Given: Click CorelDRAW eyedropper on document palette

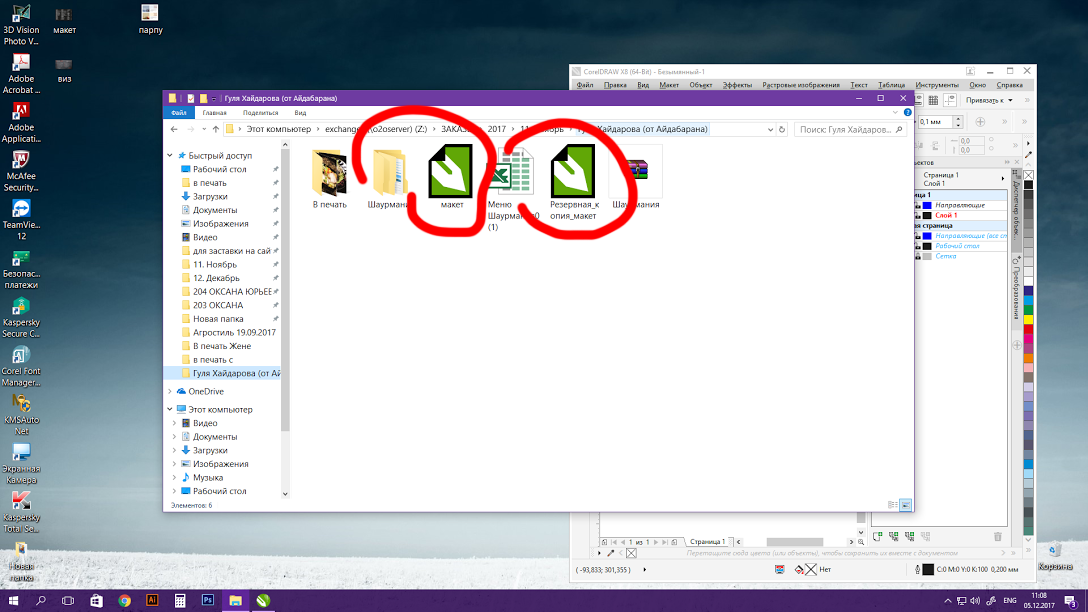Looking at the screenshot, I should pos(611,553).
